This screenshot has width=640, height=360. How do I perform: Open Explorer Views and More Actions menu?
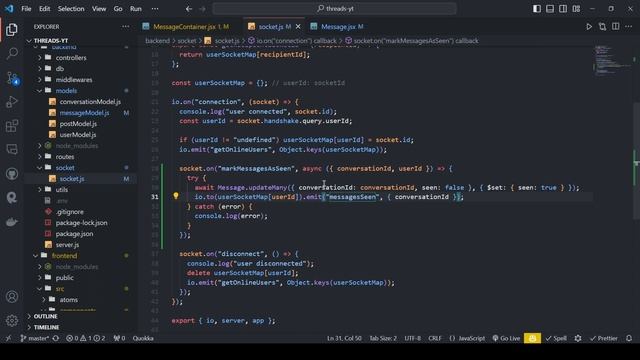tap(125, 27)
